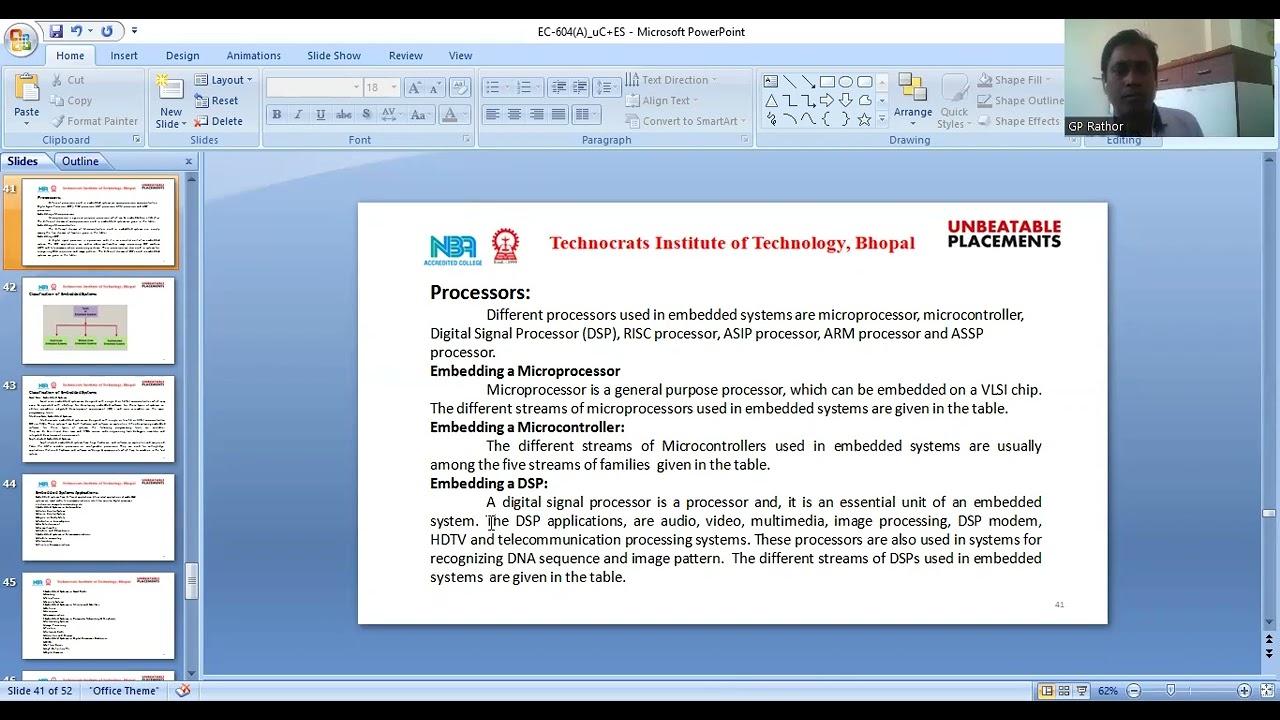Click Clear All Formatting icon

(460, 88)
